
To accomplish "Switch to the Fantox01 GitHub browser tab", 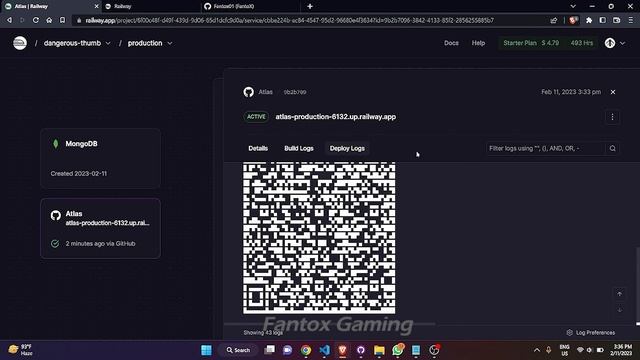I will tap(250, 7).
